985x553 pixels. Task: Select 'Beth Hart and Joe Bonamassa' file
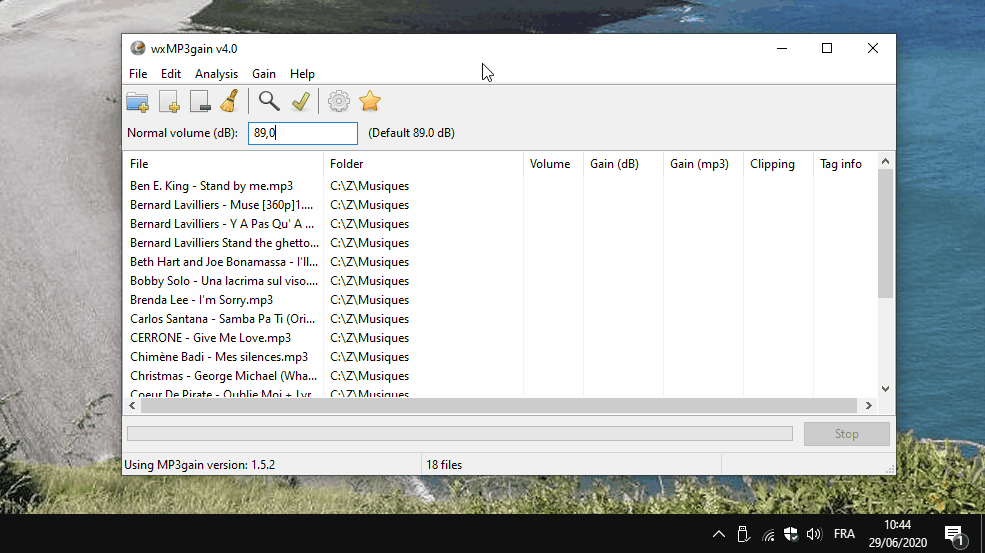[224, 261]
